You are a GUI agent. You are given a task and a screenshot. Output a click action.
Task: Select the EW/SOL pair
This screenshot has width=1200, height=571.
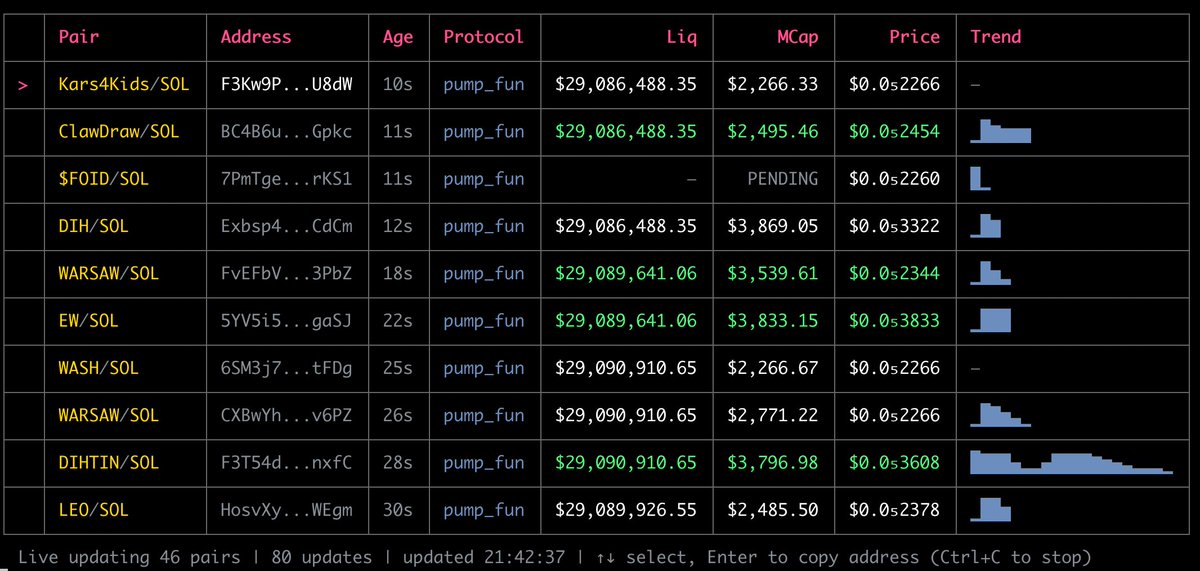(x=88, y=321)
